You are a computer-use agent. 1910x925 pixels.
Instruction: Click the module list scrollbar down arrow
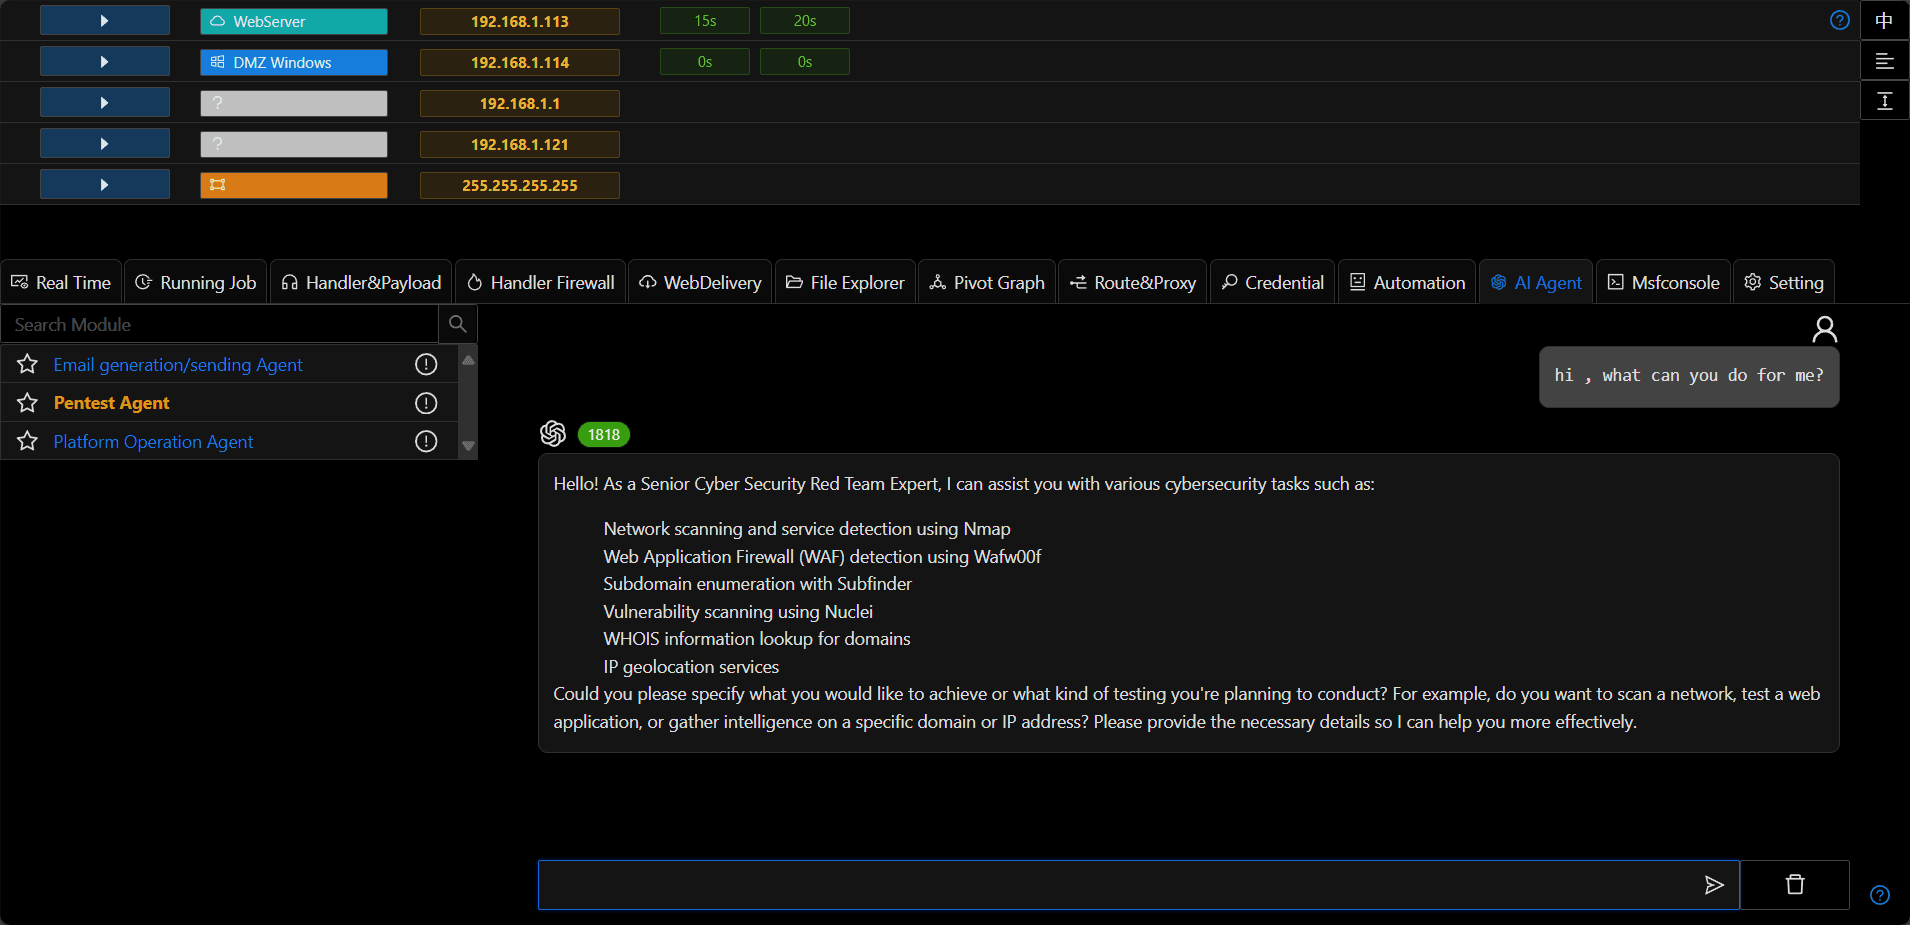tap(468, 447)
